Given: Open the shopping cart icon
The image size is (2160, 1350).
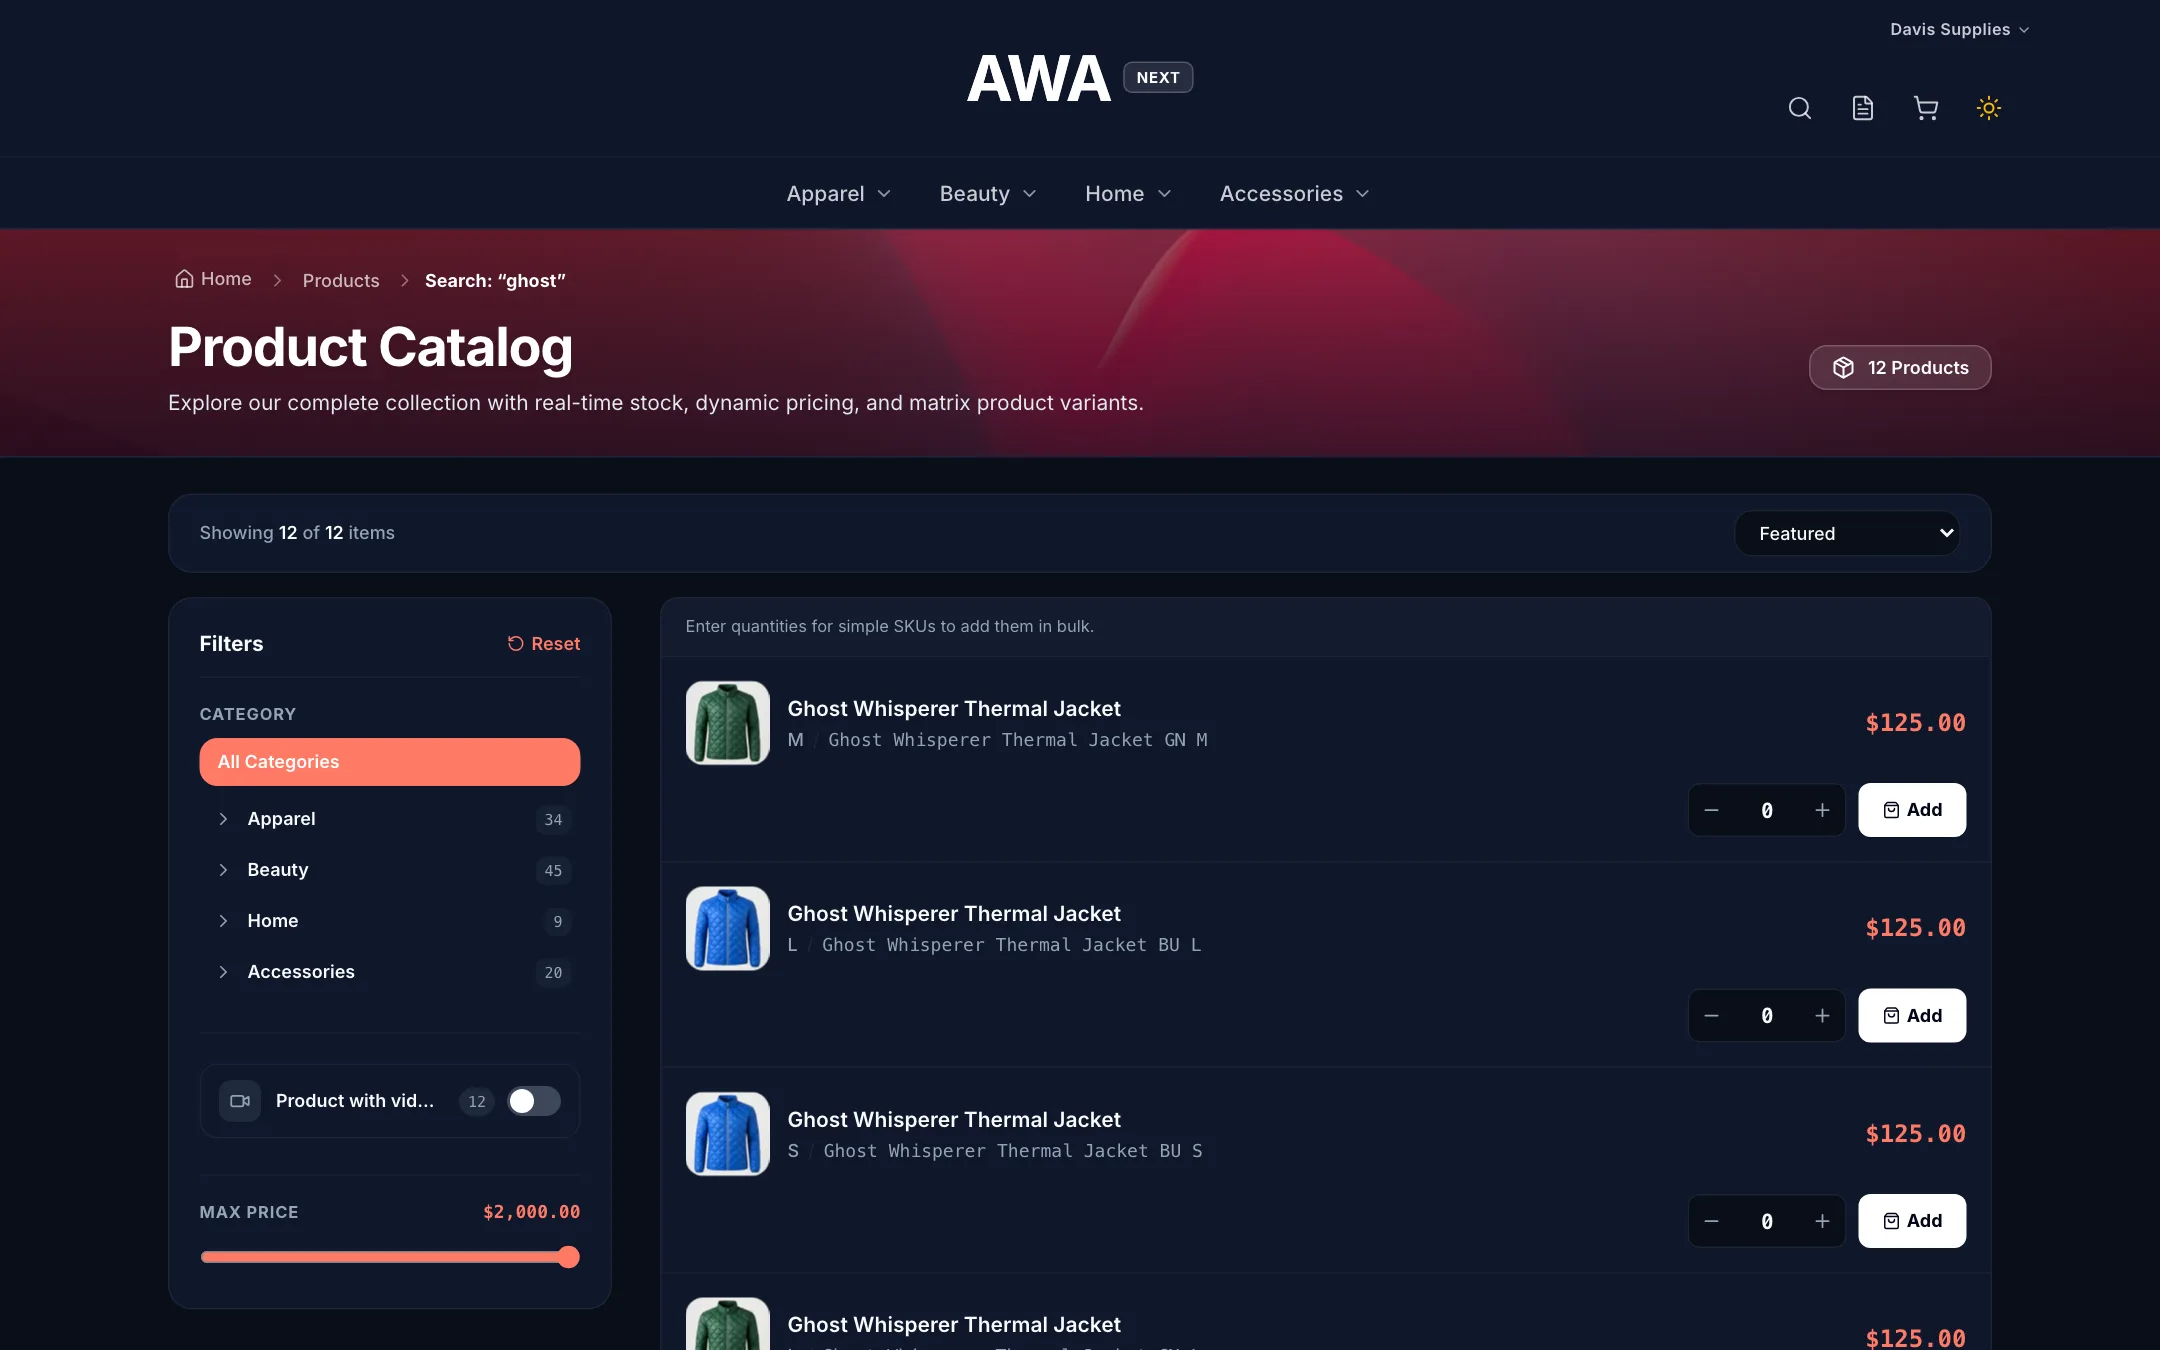Looking at the screenshot, I should point(1925,108).
